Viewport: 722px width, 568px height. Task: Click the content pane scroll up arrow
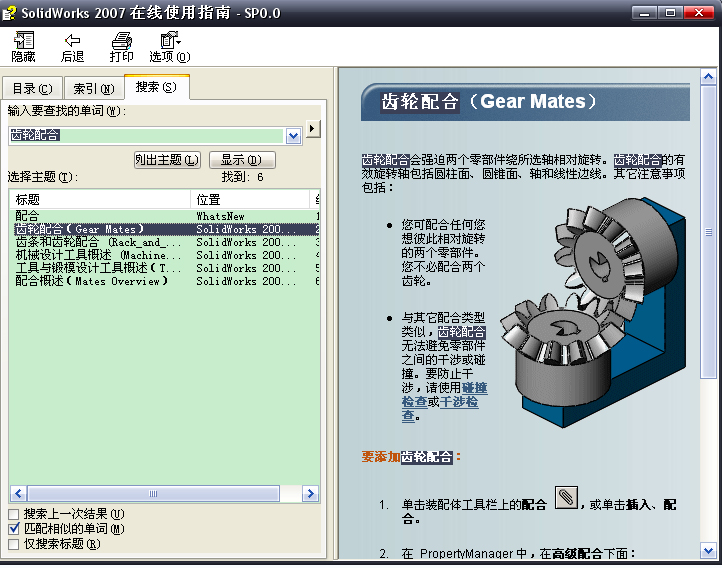coord(708,76)
